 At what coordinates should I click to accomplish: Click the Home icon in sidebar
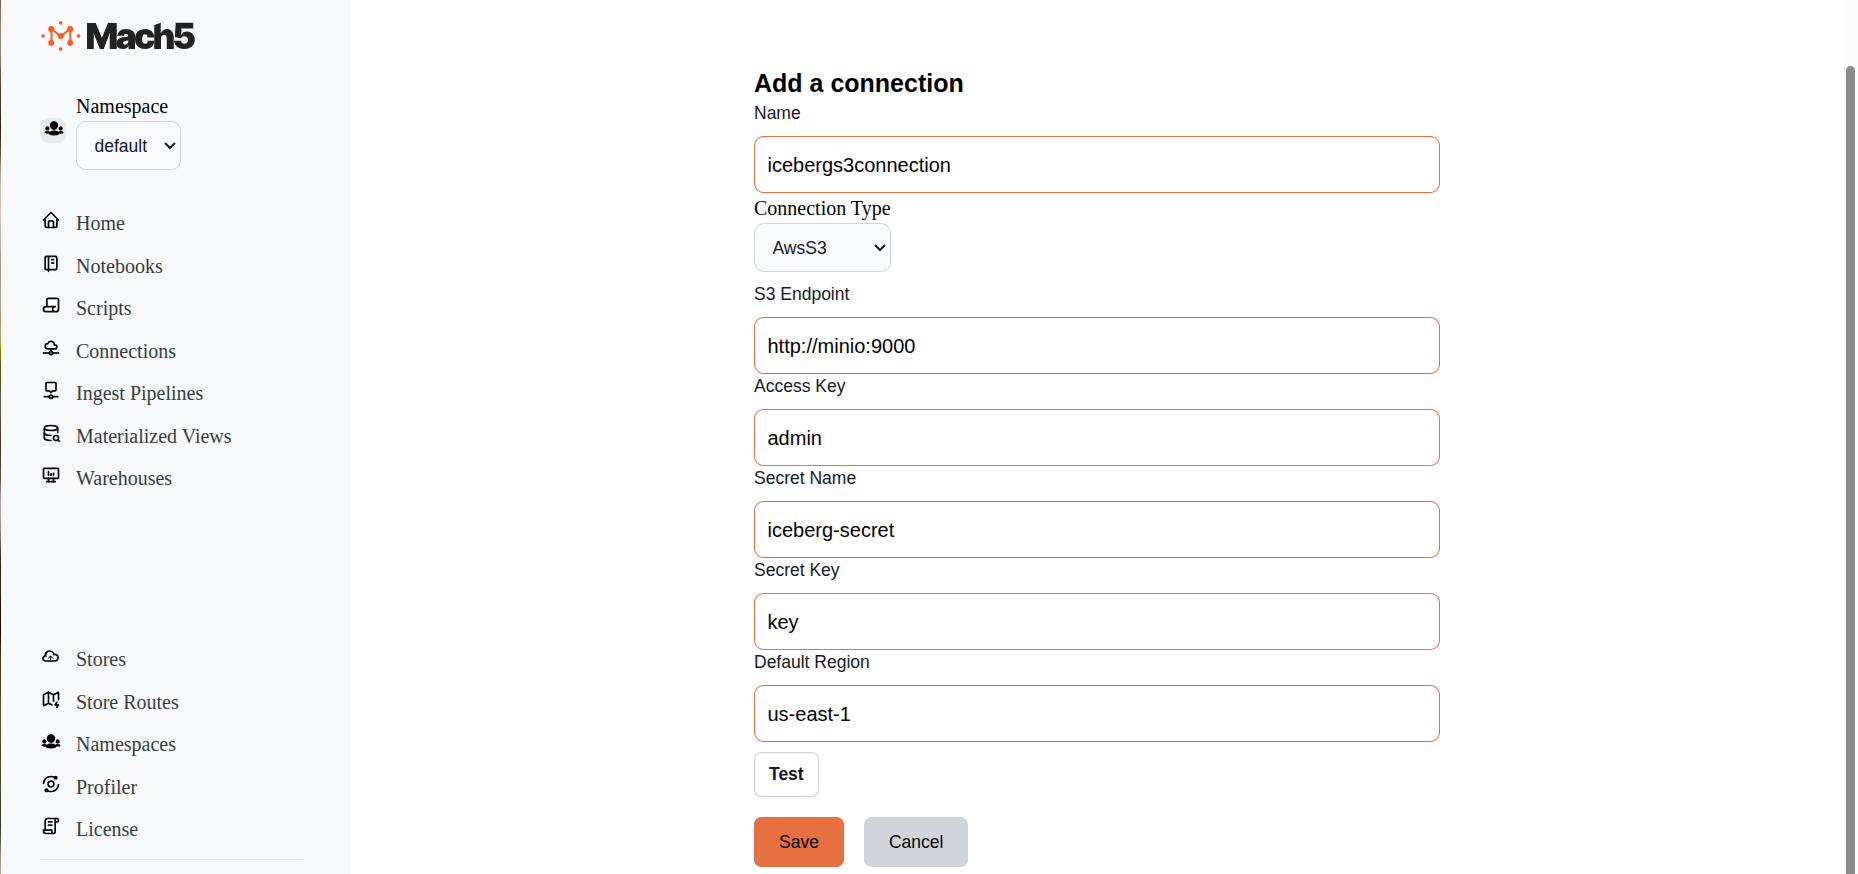pyautogui.click(x=51, y=221)
